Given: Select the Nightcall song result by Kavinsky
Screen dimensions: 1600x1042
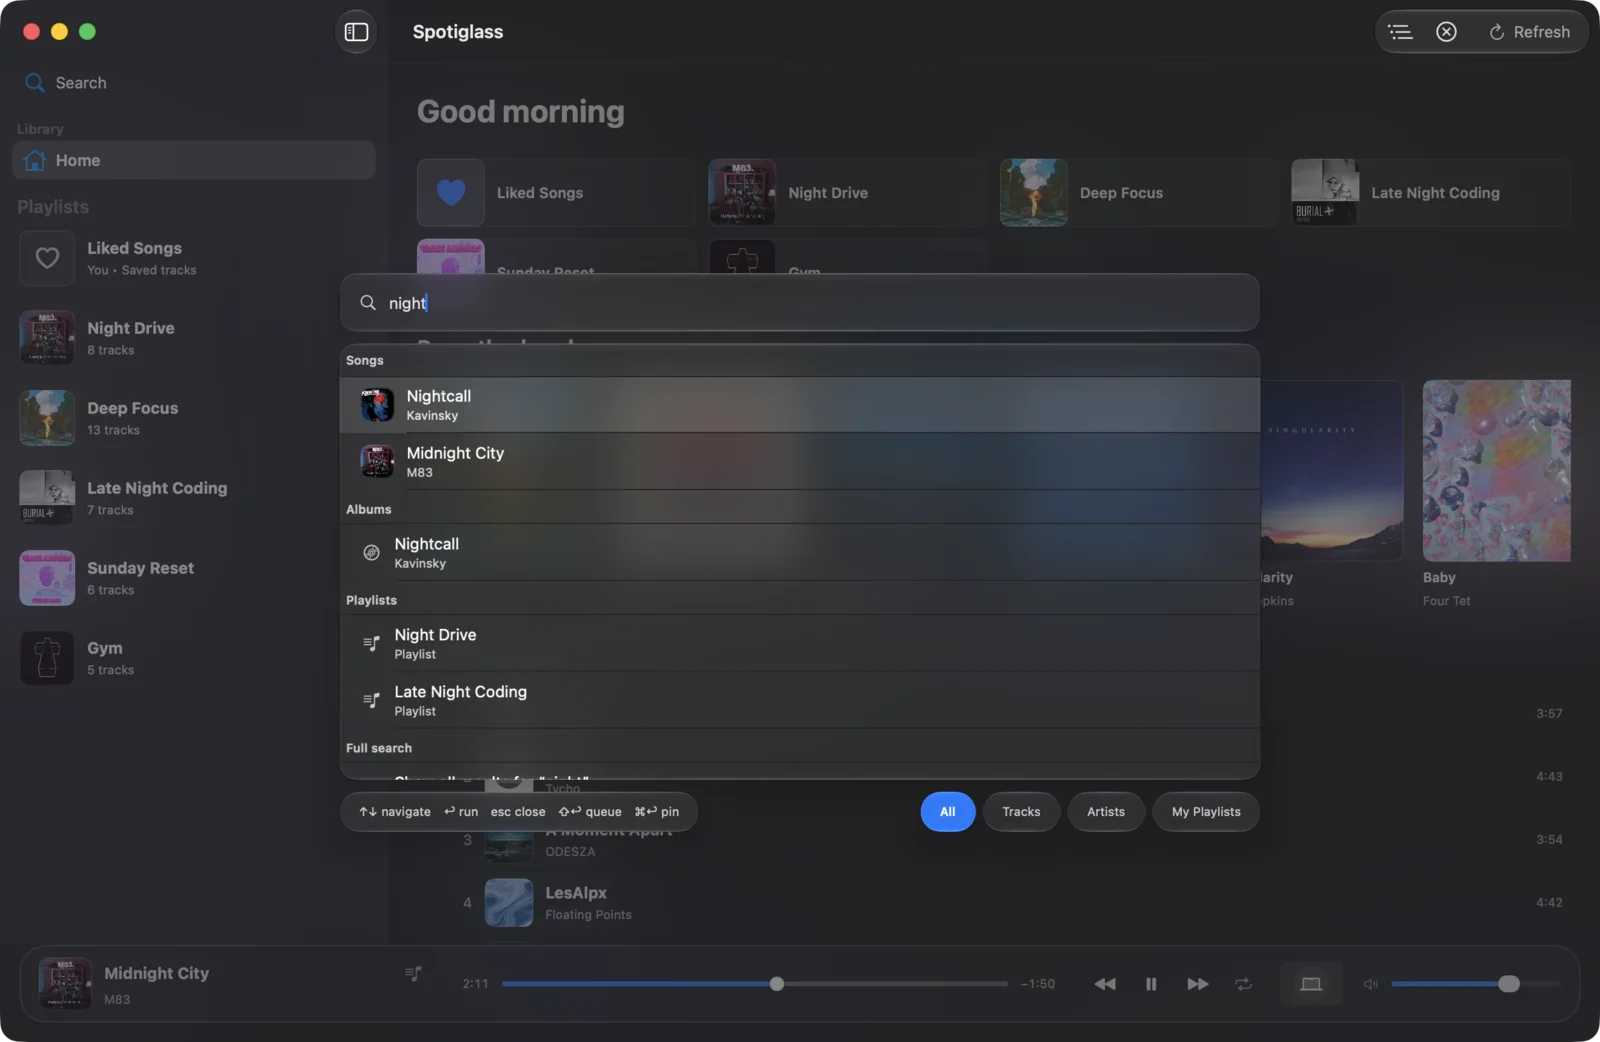Looking at the screenshot, I should 800,405.
